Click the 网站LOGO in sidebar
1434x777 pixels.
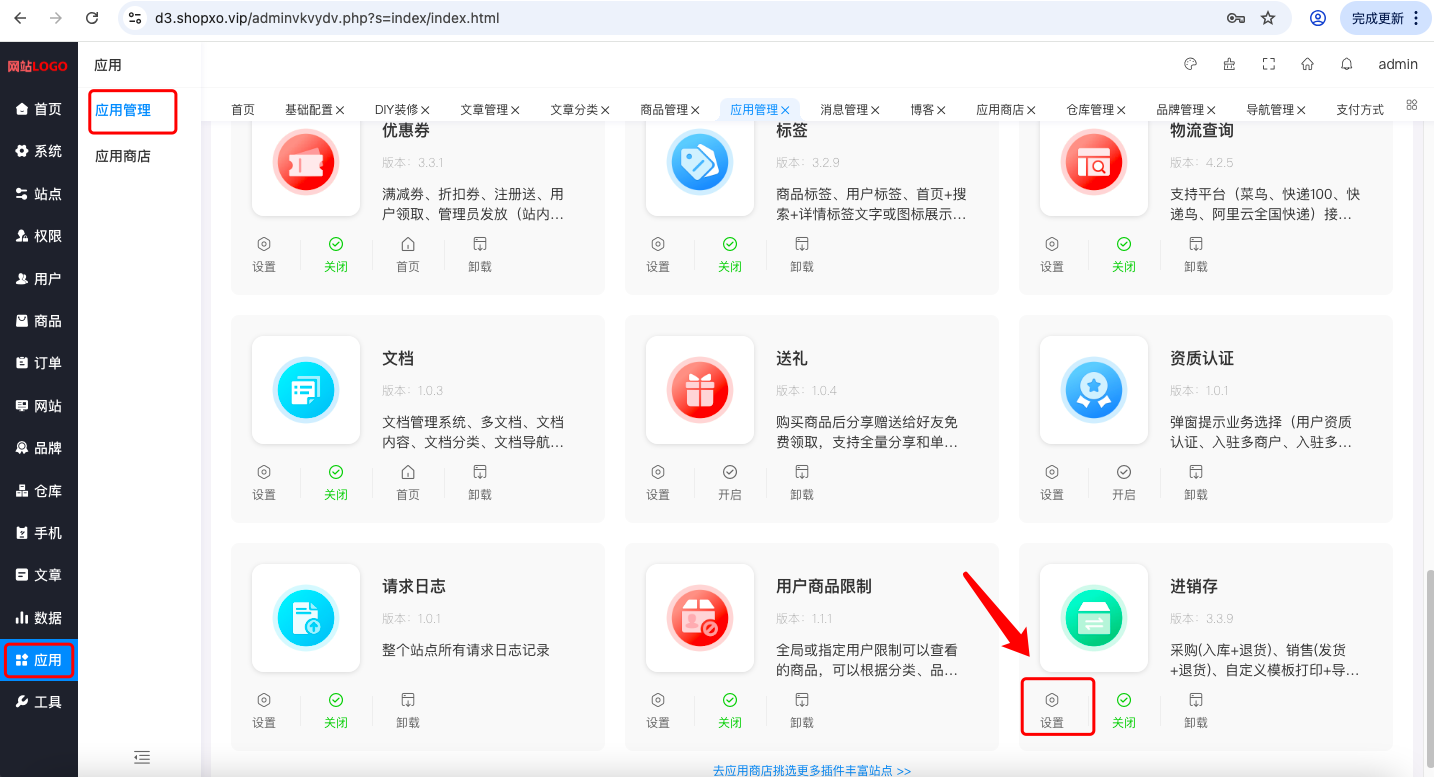(x=38, y=66)
